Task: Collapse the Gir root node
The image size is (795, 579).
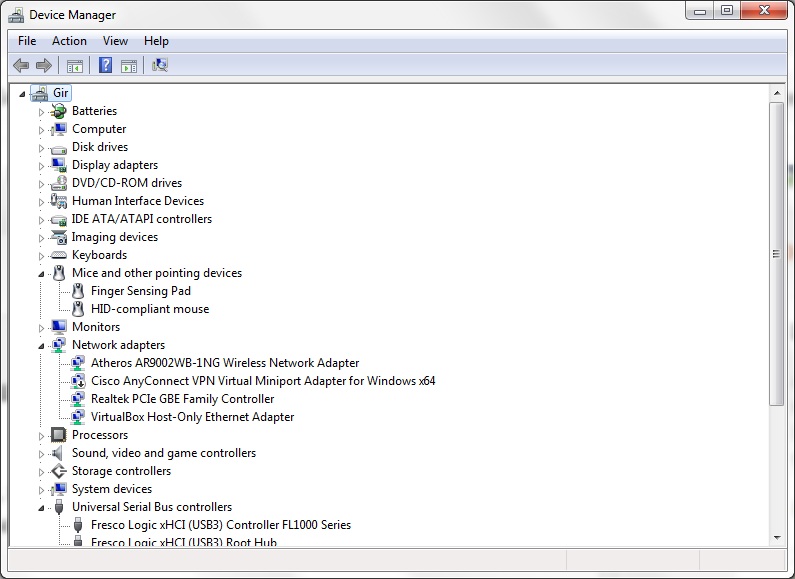Action: click(22, 94)
